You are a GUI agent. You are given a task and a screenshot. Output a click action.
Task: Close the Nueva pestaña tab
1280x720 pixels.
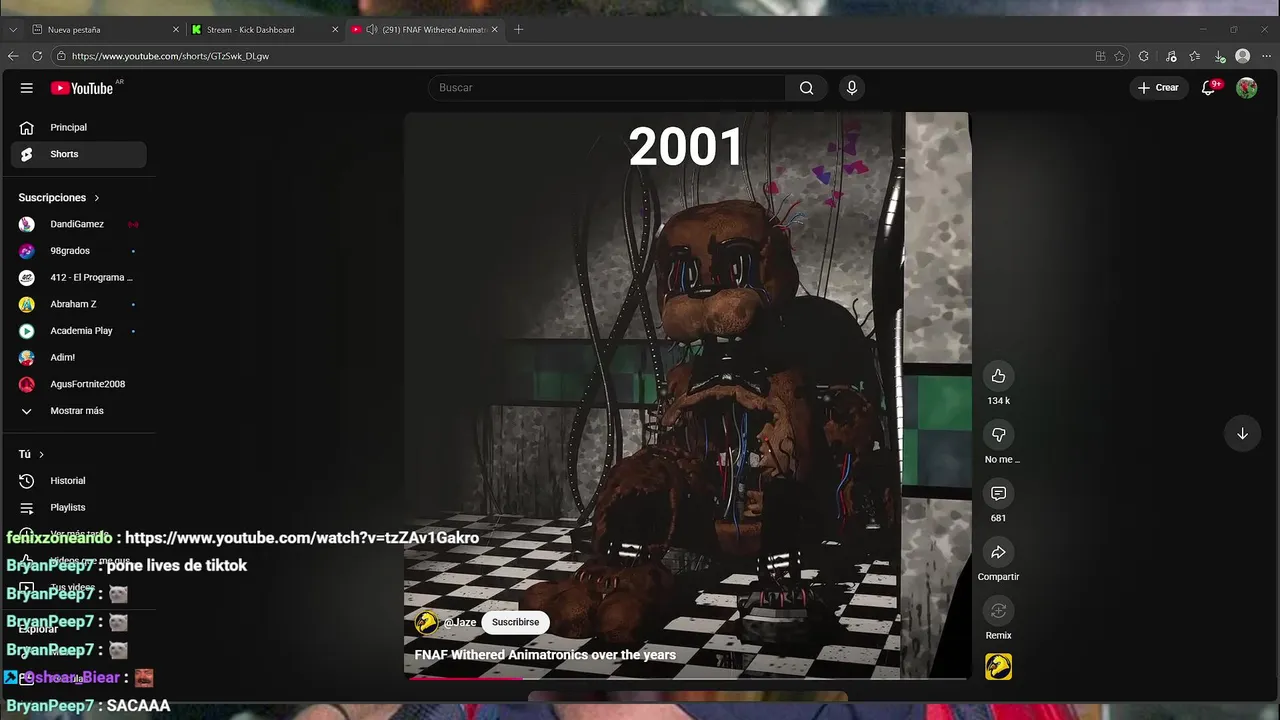(176, 30)
